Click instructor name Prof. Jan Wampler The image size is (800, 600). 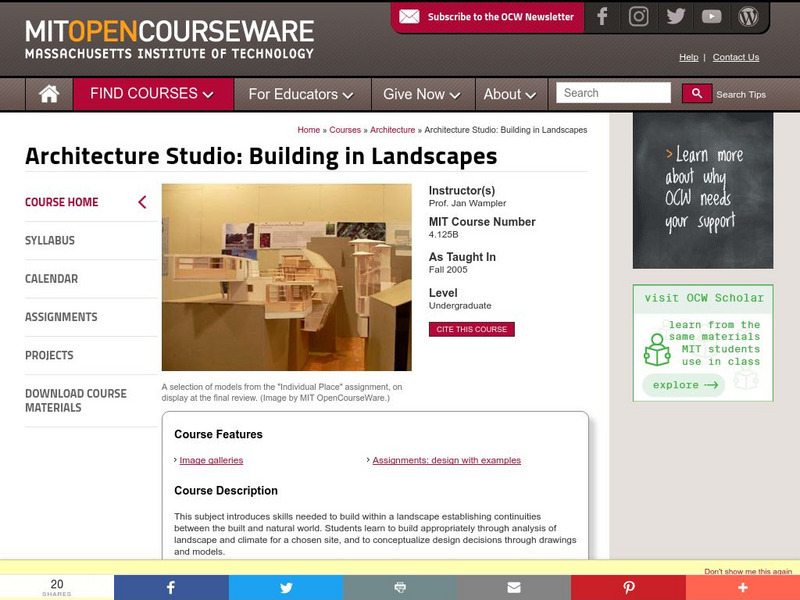point(467,203)
